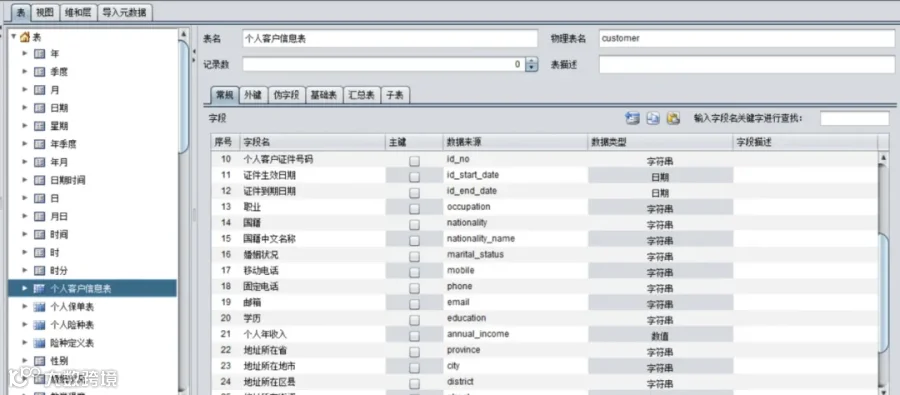Open the 导入元数据 top tab

click(x=125, y=11)
